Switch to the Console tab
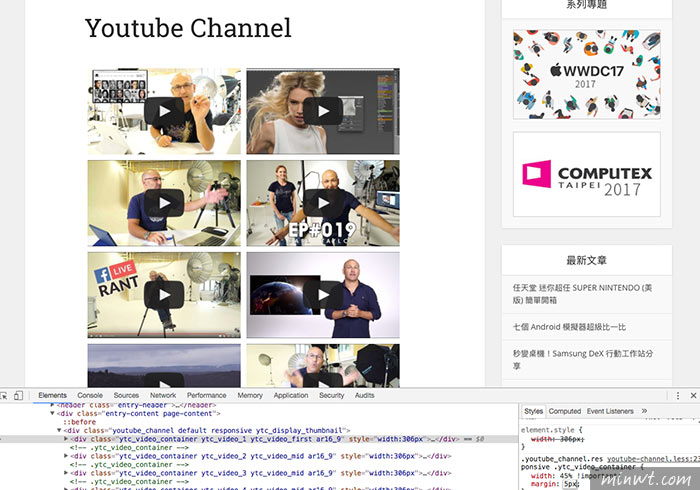 click(x=90, y=395)
